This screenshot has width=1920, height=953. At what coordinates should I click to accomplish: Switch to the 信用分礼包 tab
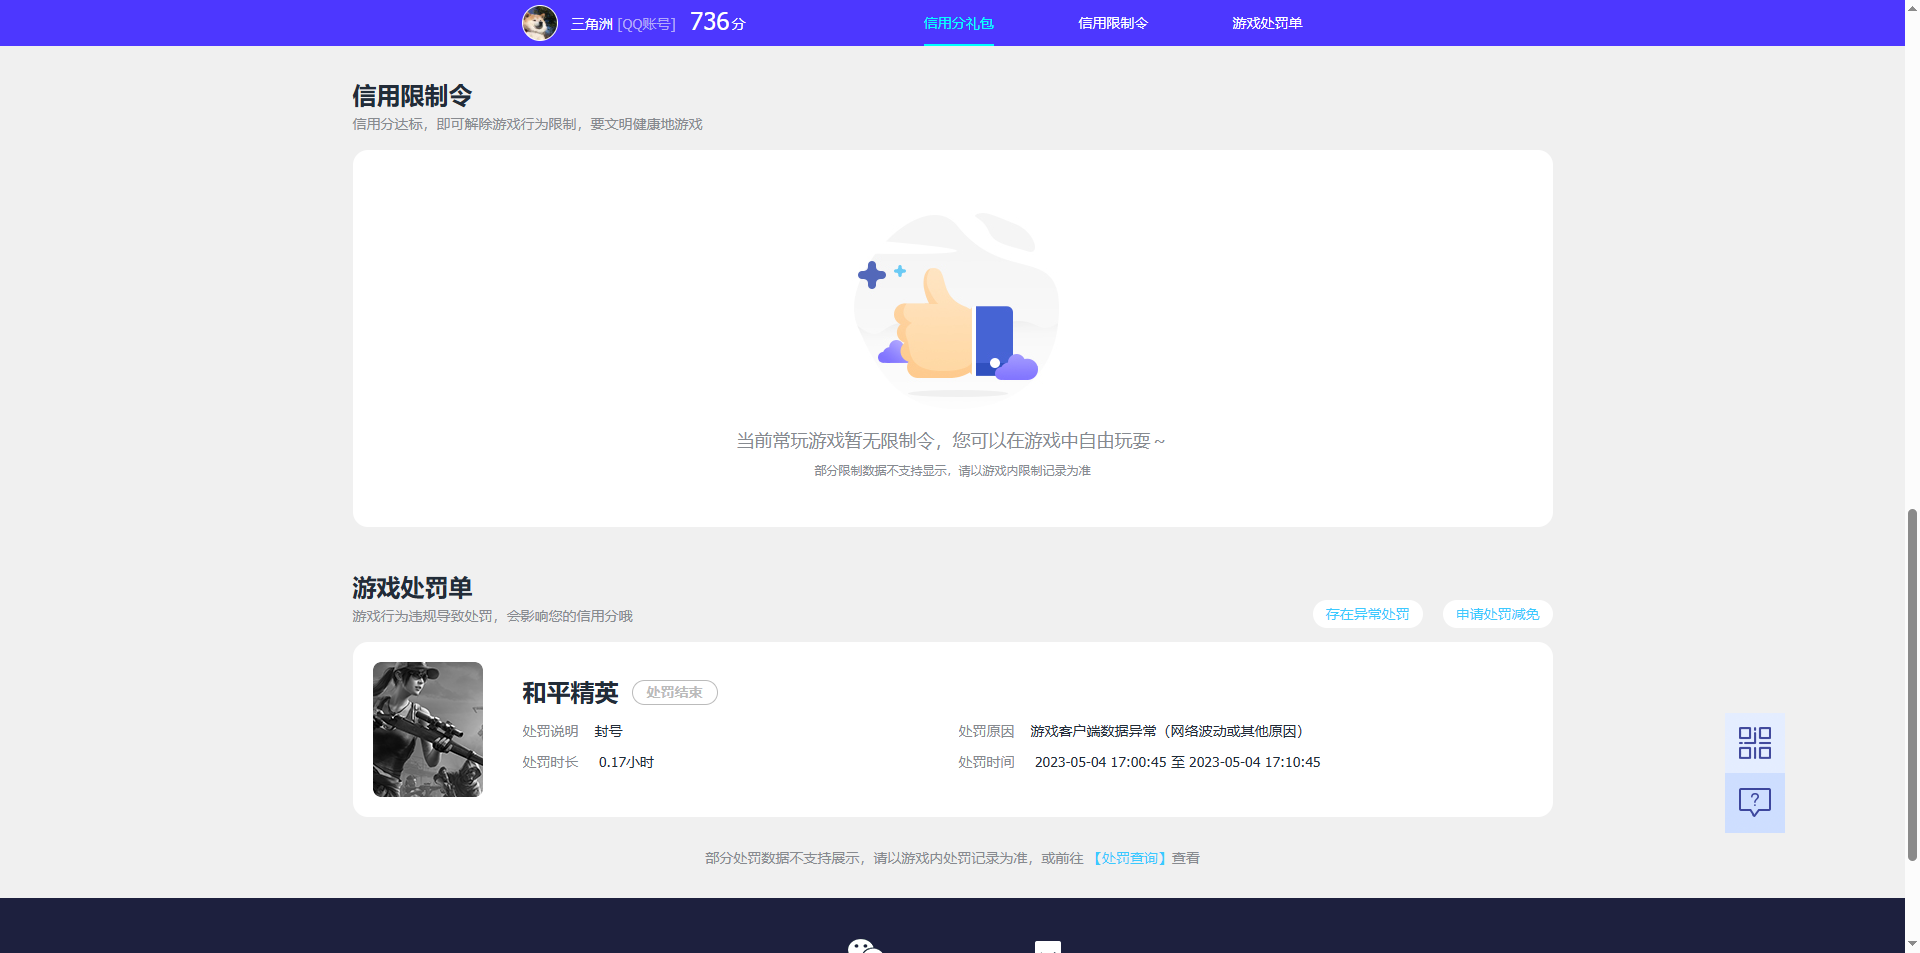click(x=958, y=23)
